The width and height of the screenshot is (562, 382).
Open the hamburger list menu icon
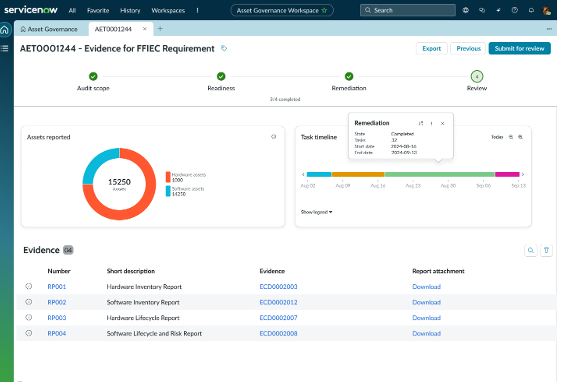click(x=5, y=48)
